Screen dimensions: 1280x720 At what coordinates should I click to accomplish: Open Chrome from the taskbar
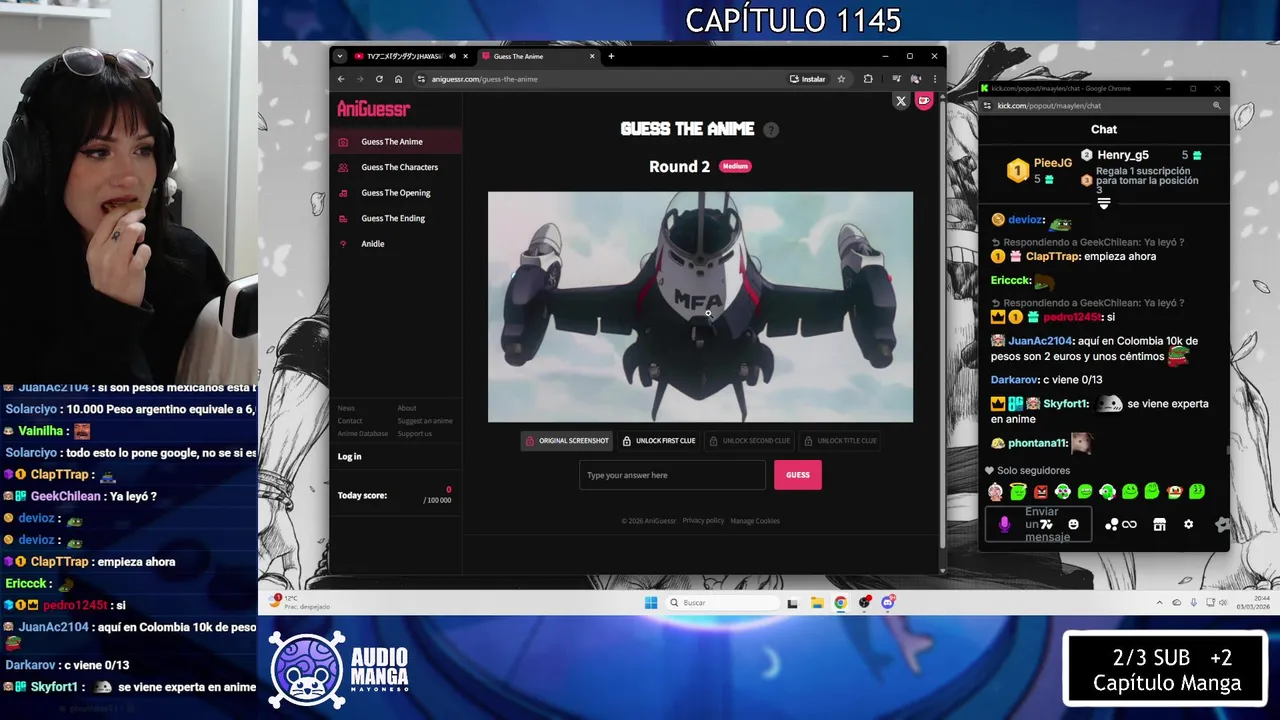[840, 603]
